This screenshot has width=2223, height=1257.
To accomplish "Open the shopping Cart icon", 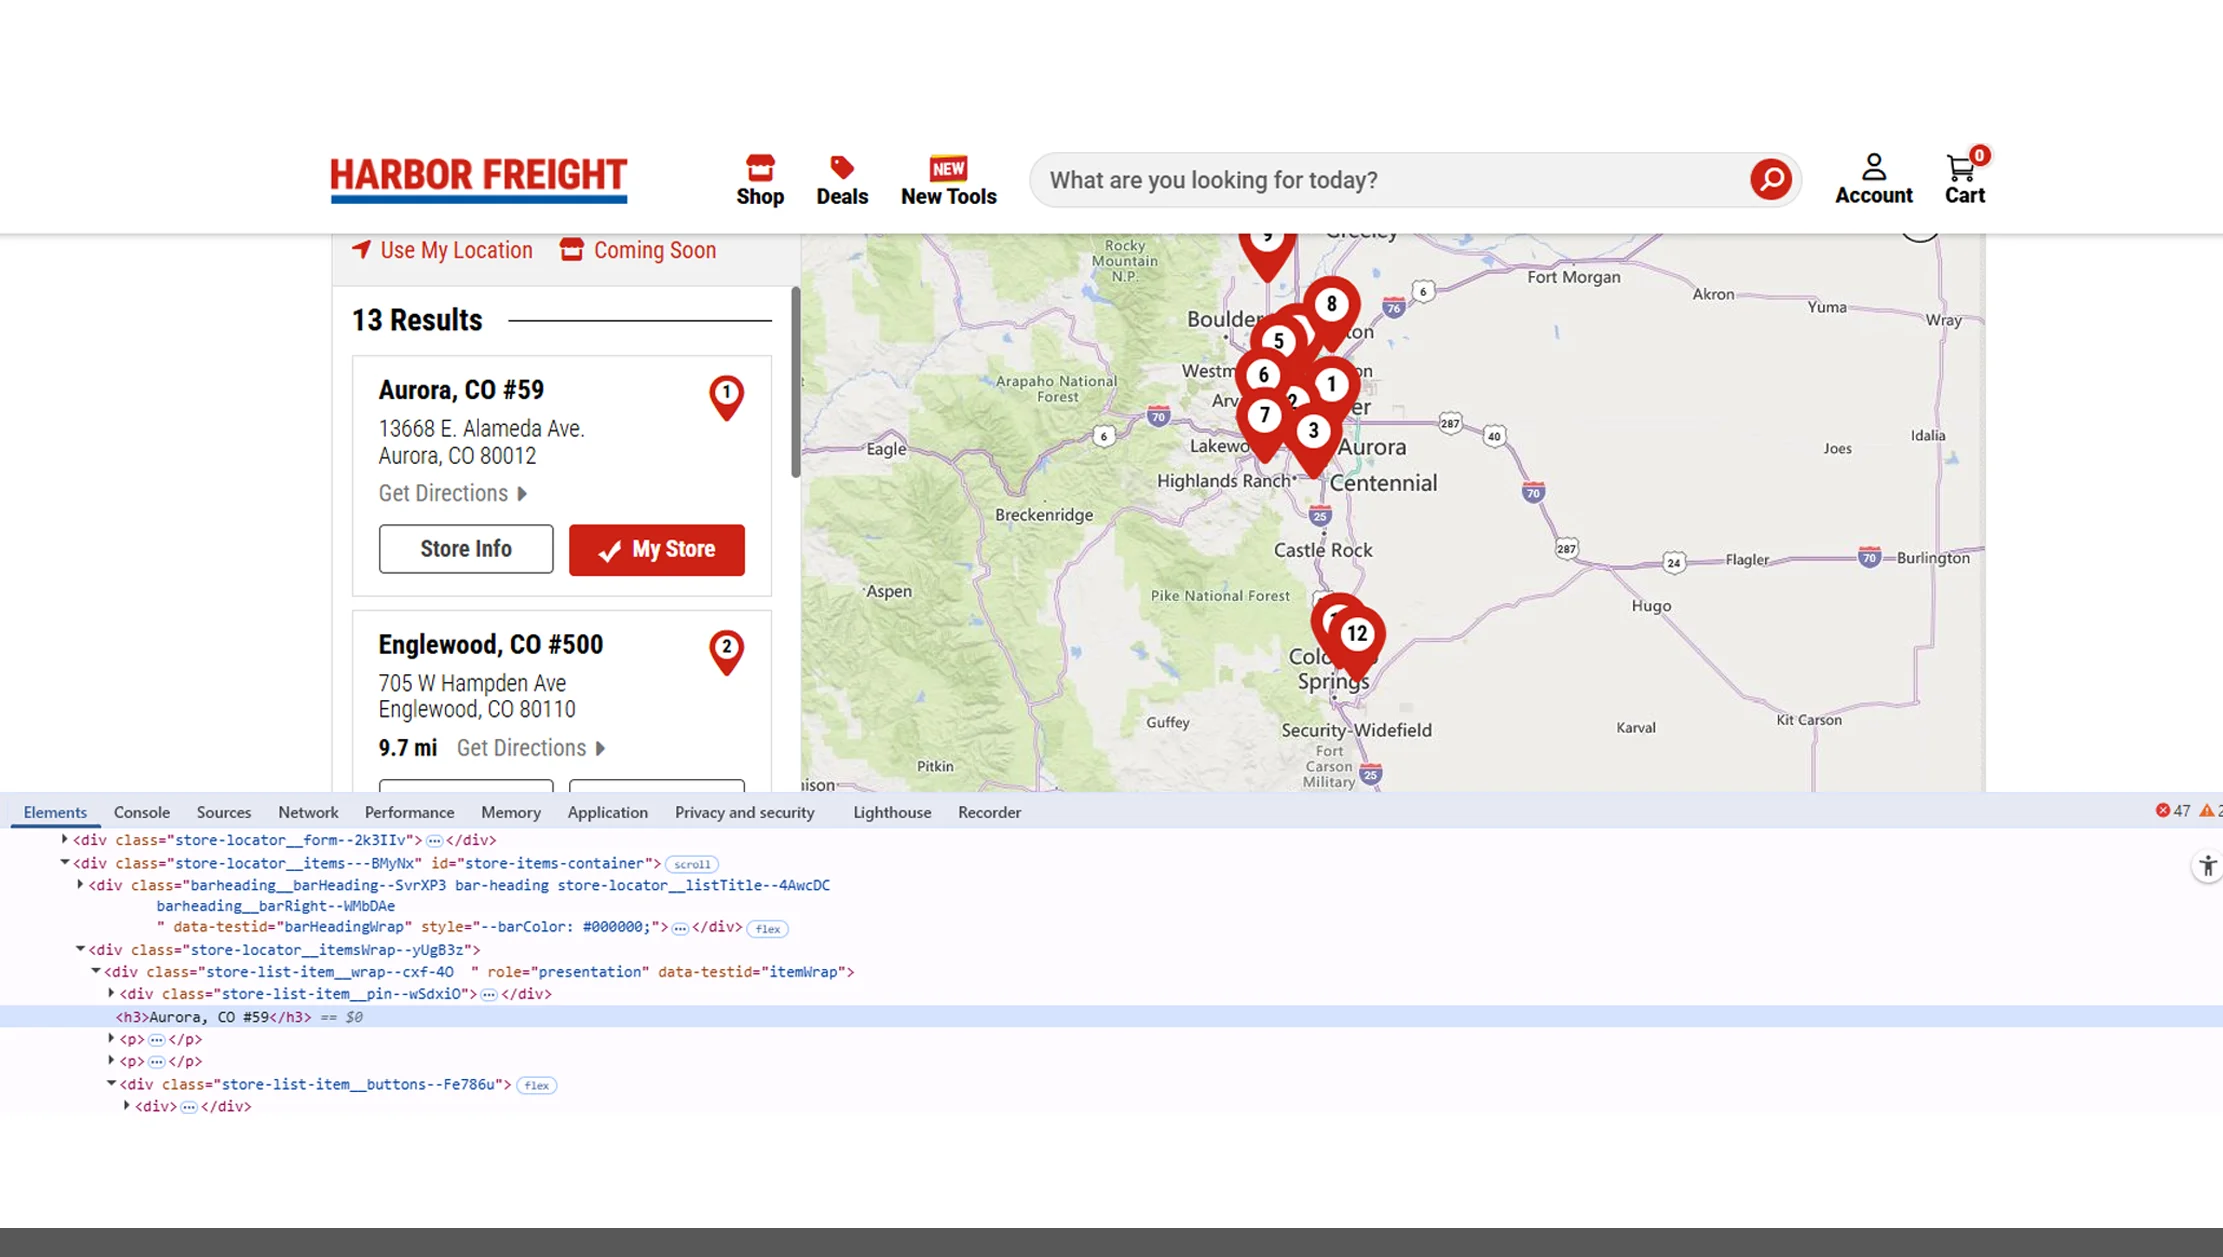I will pyautogui.click(x=1964, y=178).
